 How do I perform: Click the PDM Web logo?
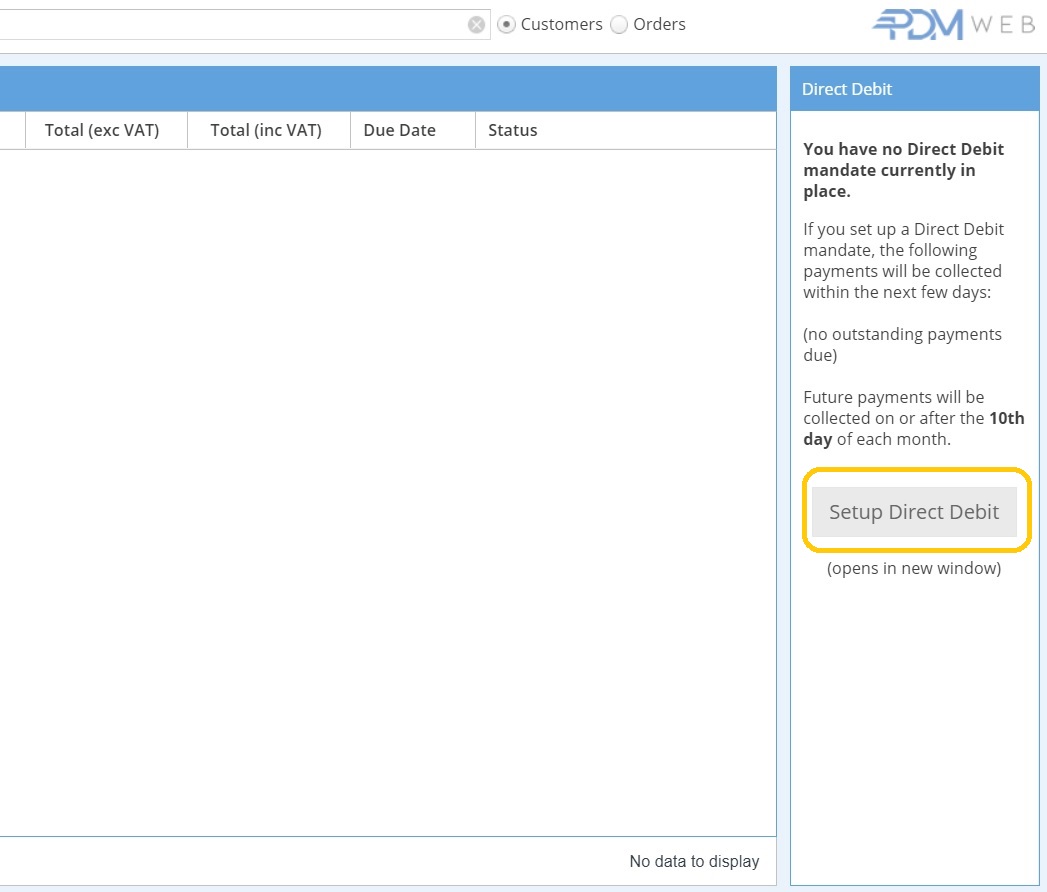pos(953,25)
